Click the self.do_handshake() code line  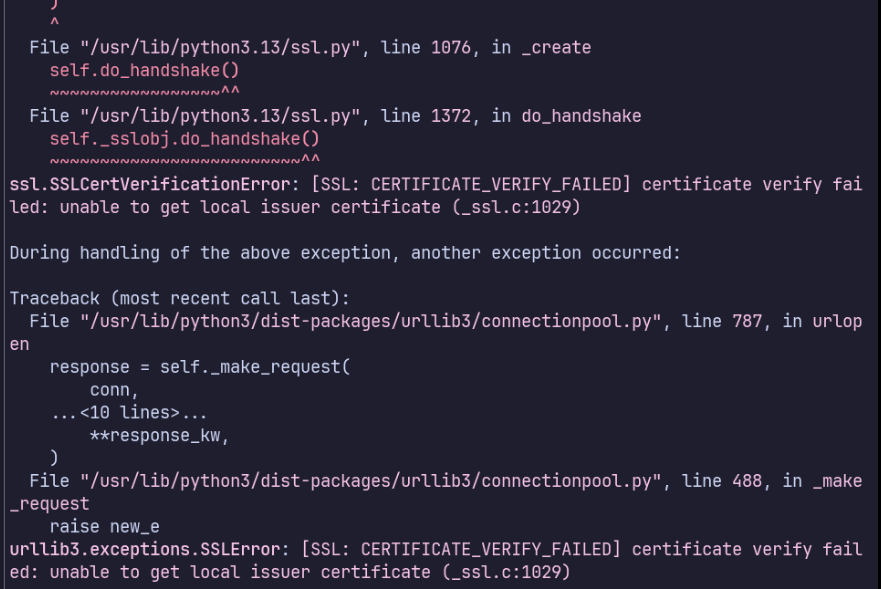pyautogui.click(x=144, y=71)
